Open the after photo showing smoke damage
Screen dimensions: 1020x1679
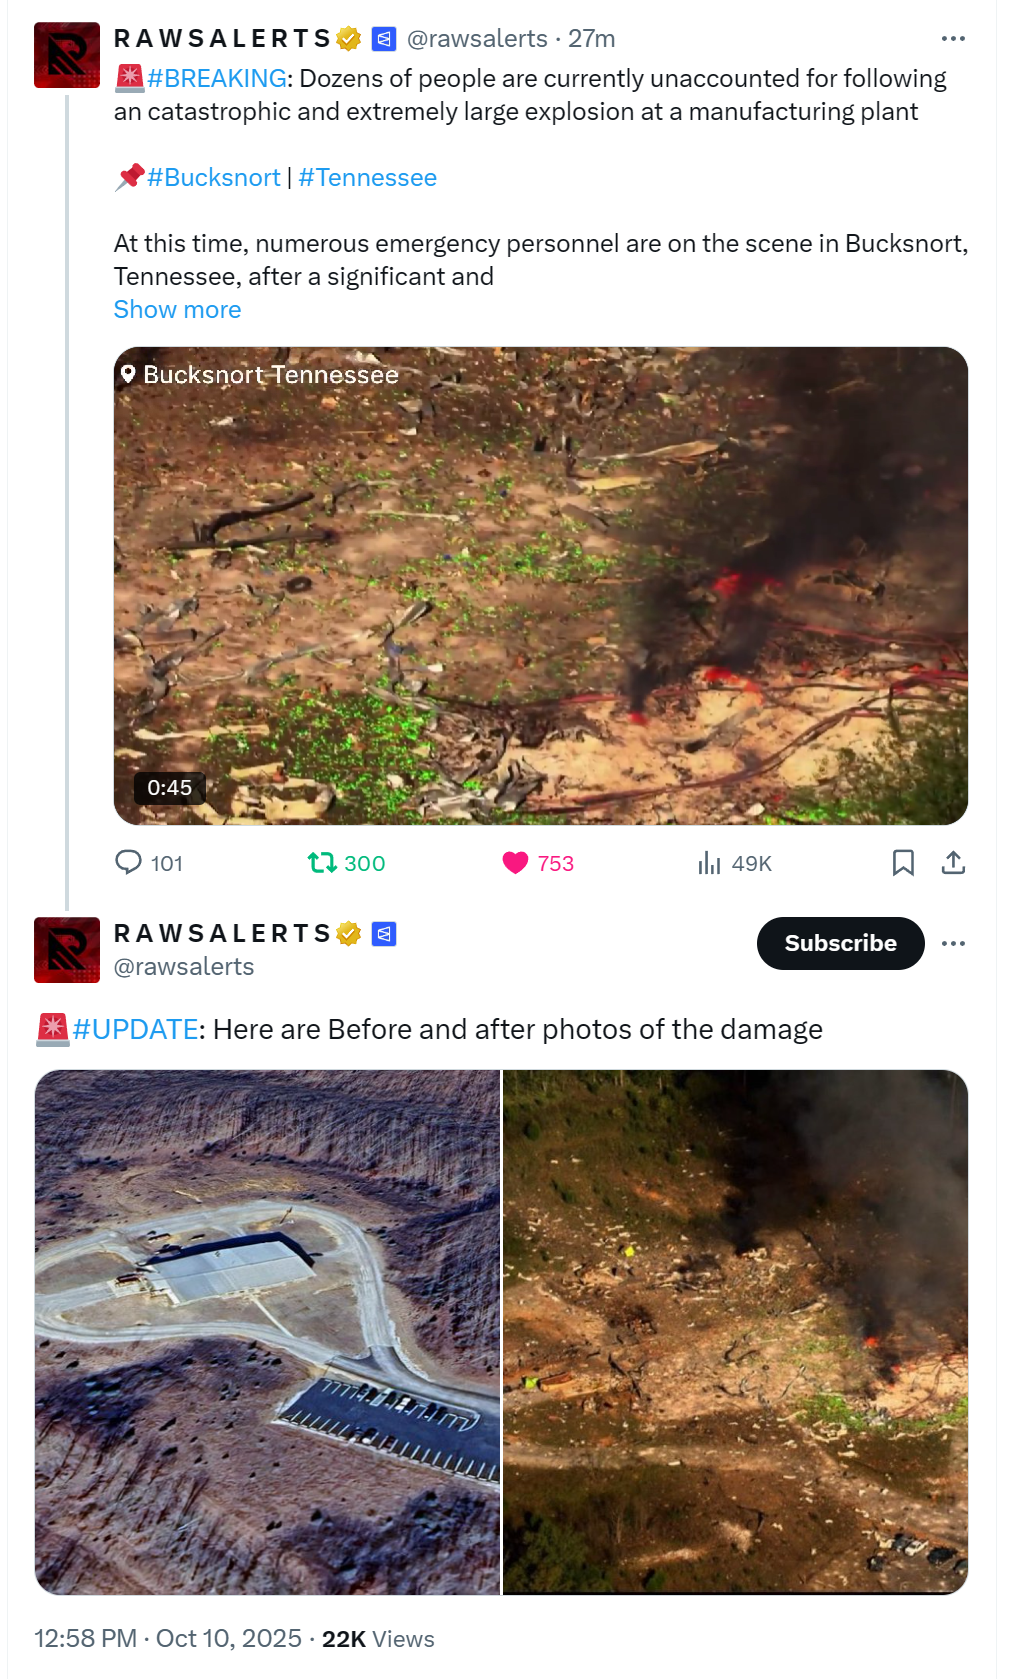[735, 1331]
